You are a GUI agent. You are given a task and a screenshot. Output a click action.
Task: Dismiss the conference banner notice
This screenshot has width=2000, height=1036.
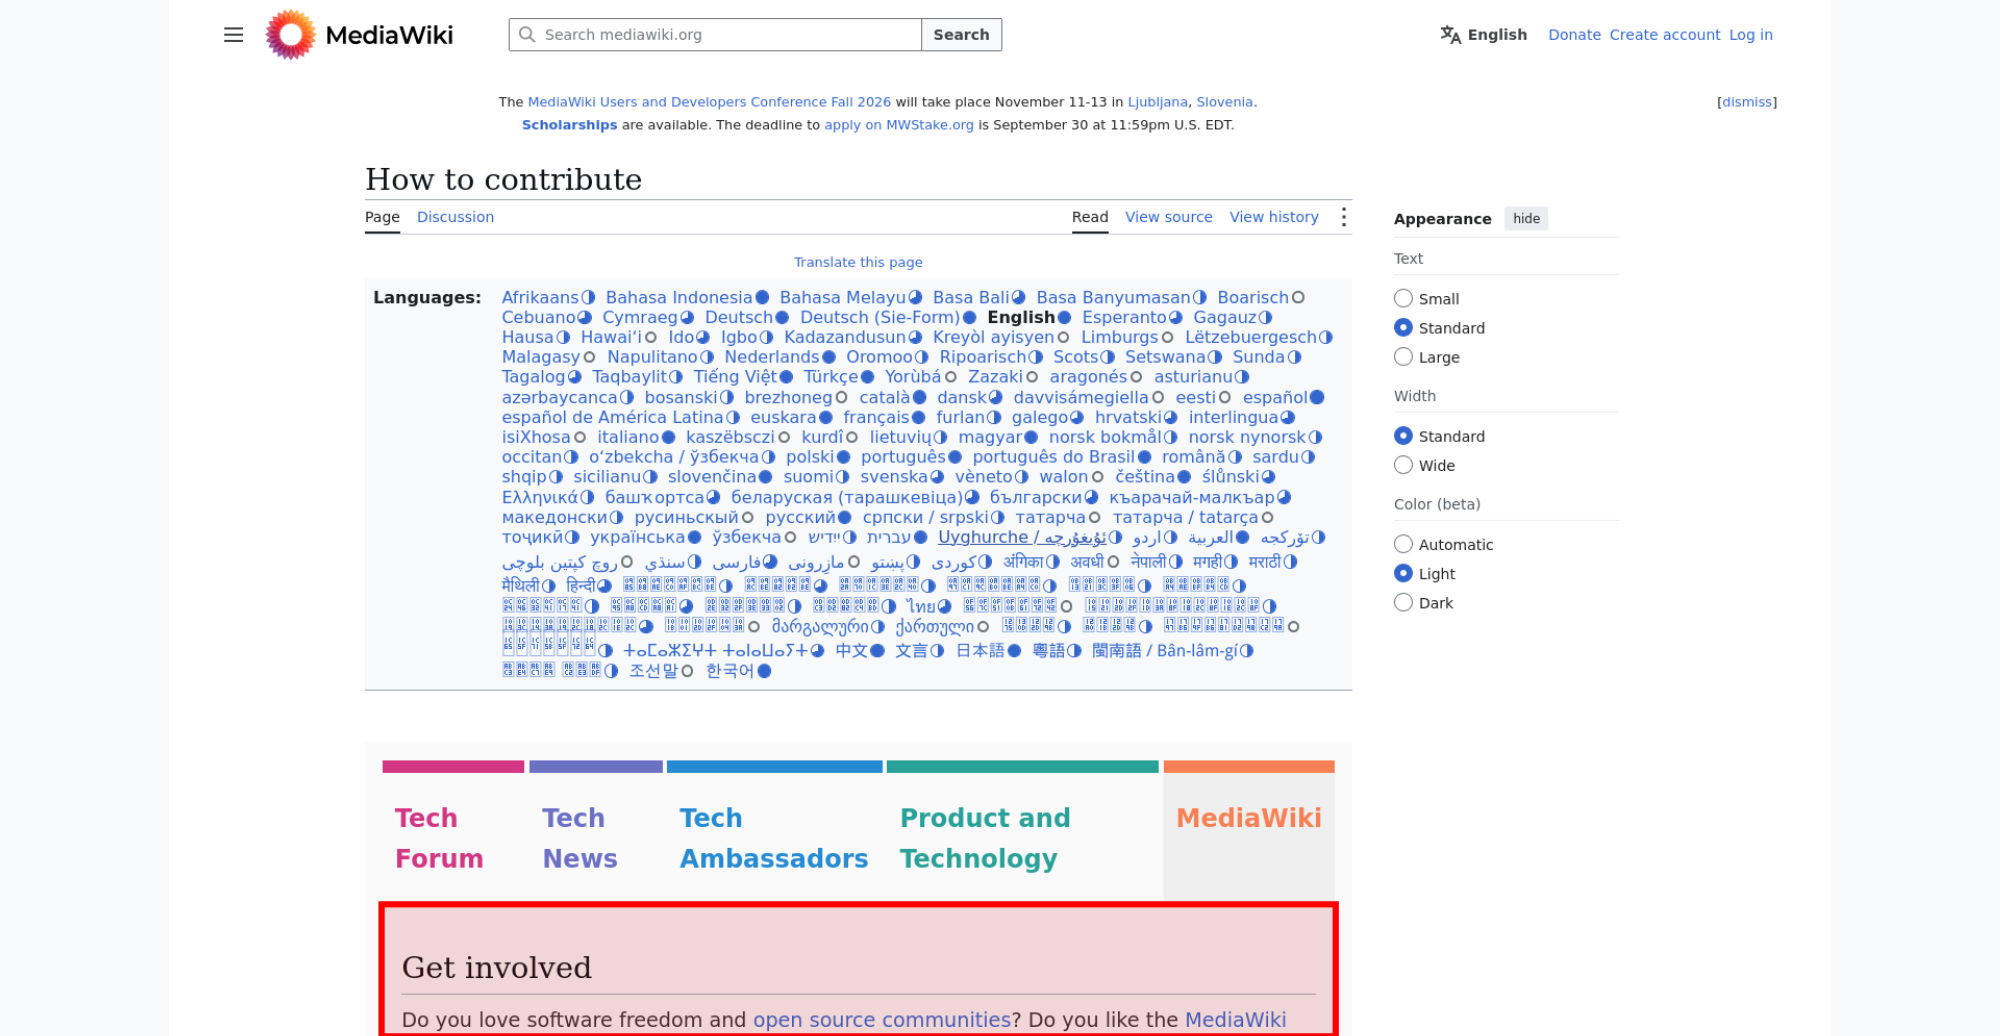pyautogui.click(x=1747, y=102)
